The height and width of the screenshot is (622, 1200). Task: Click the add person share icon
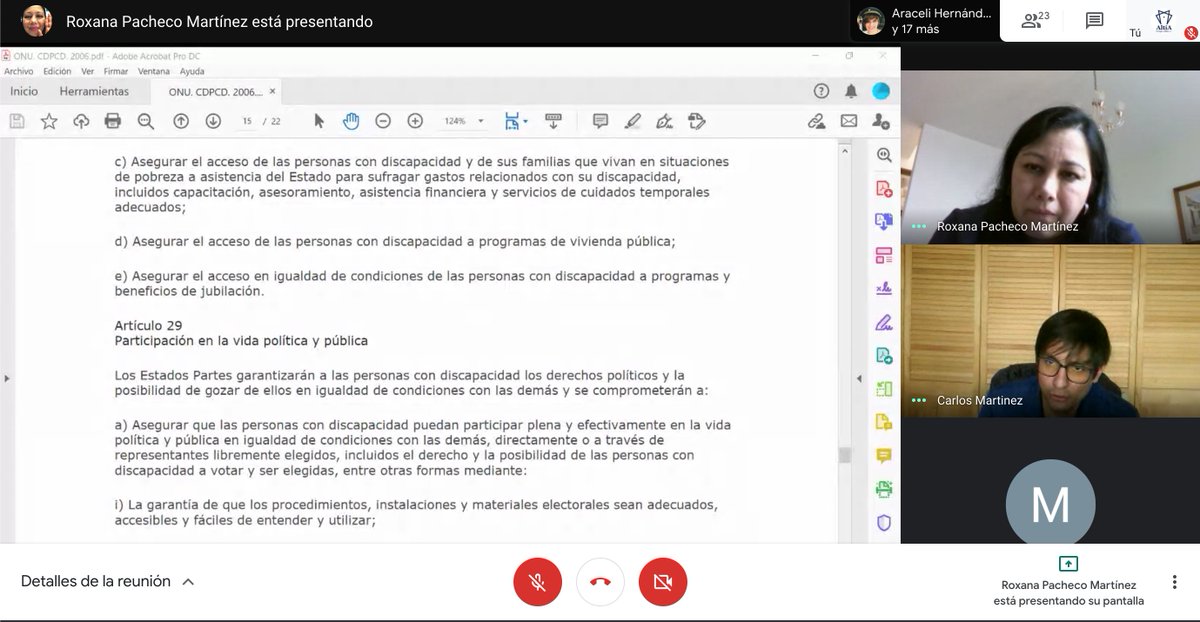pos(881,121)
